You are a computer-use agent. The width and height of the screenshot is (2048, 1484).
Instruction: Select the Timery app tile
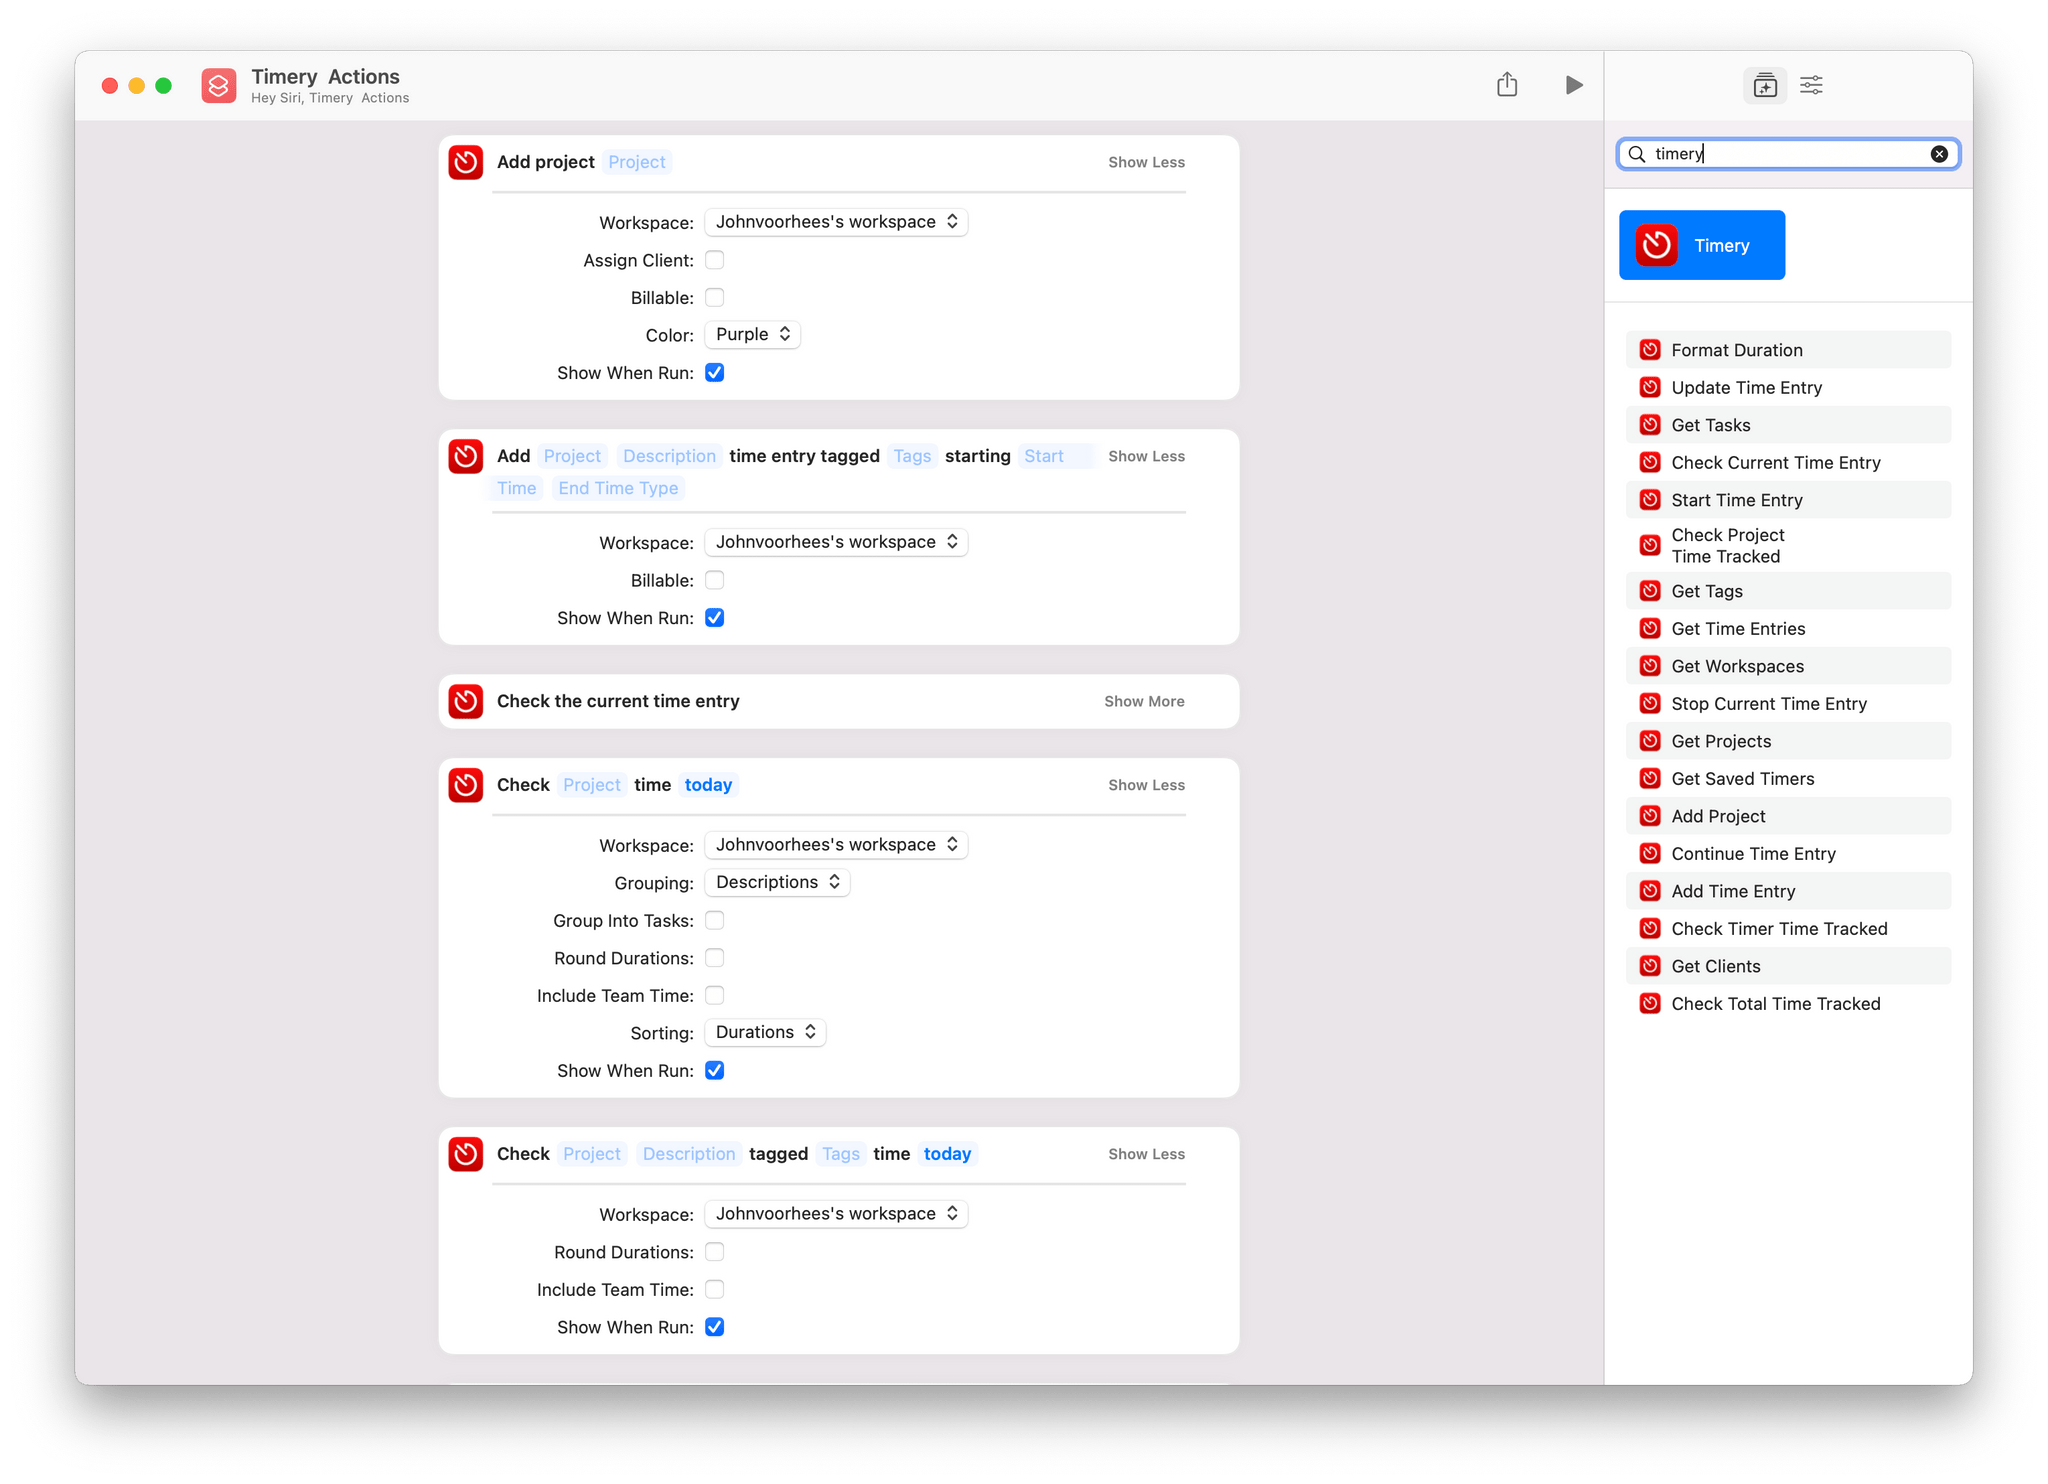point(1701,245)
